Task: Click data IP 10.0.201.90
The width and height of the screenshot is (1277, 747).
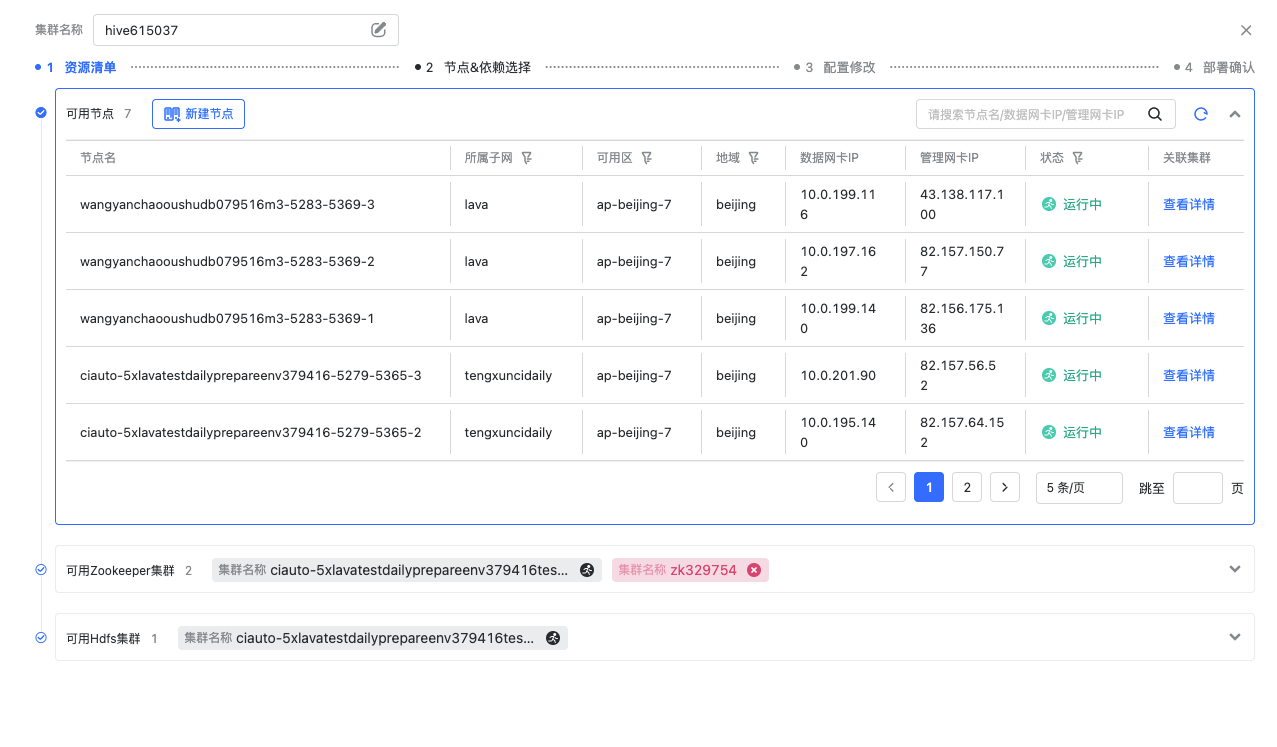Action: tap(838, 375)
